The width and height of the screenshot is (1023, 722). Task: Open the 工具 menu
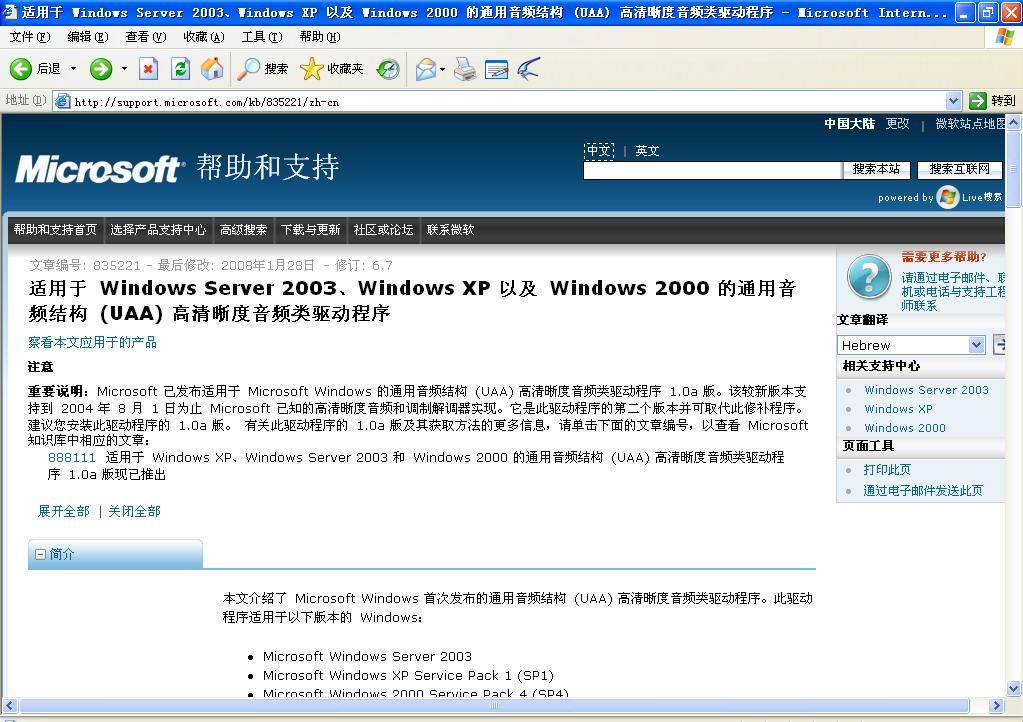[x=262, y=37]
